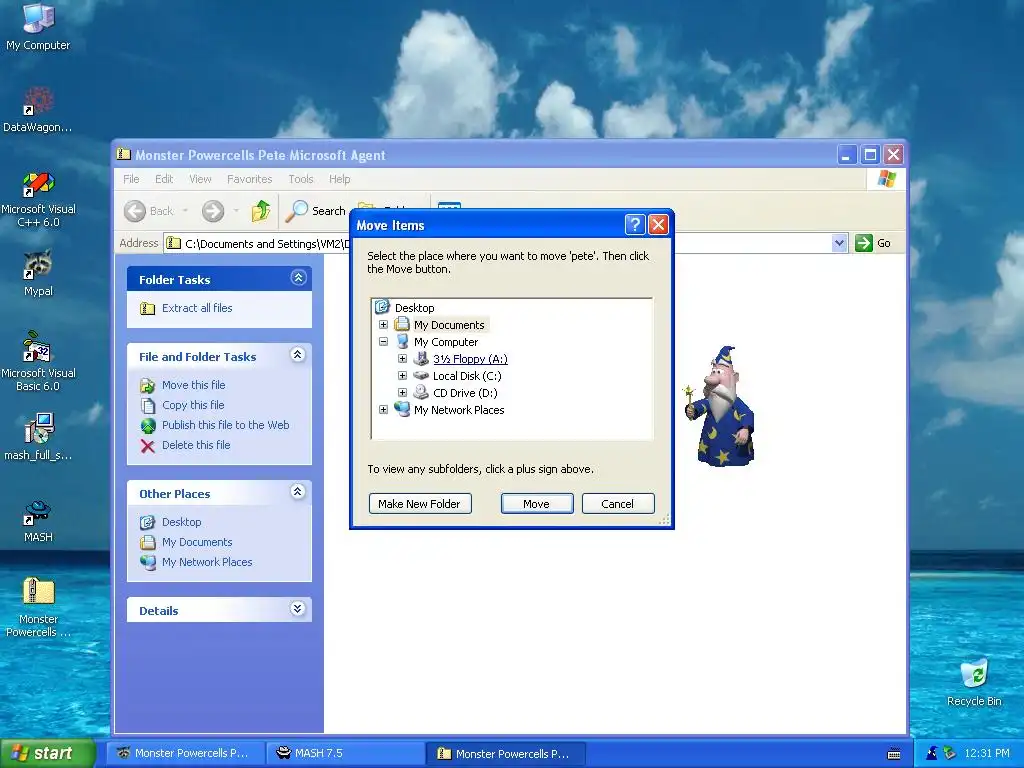Click the taskbar clock showing 12:31 PM
This screenshot has width=1024, height=768.
986,753
